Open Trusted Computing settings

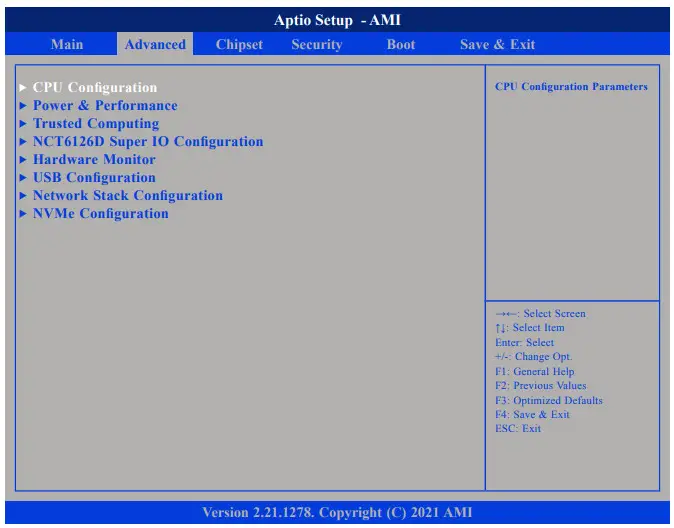[x=96, y=123]
